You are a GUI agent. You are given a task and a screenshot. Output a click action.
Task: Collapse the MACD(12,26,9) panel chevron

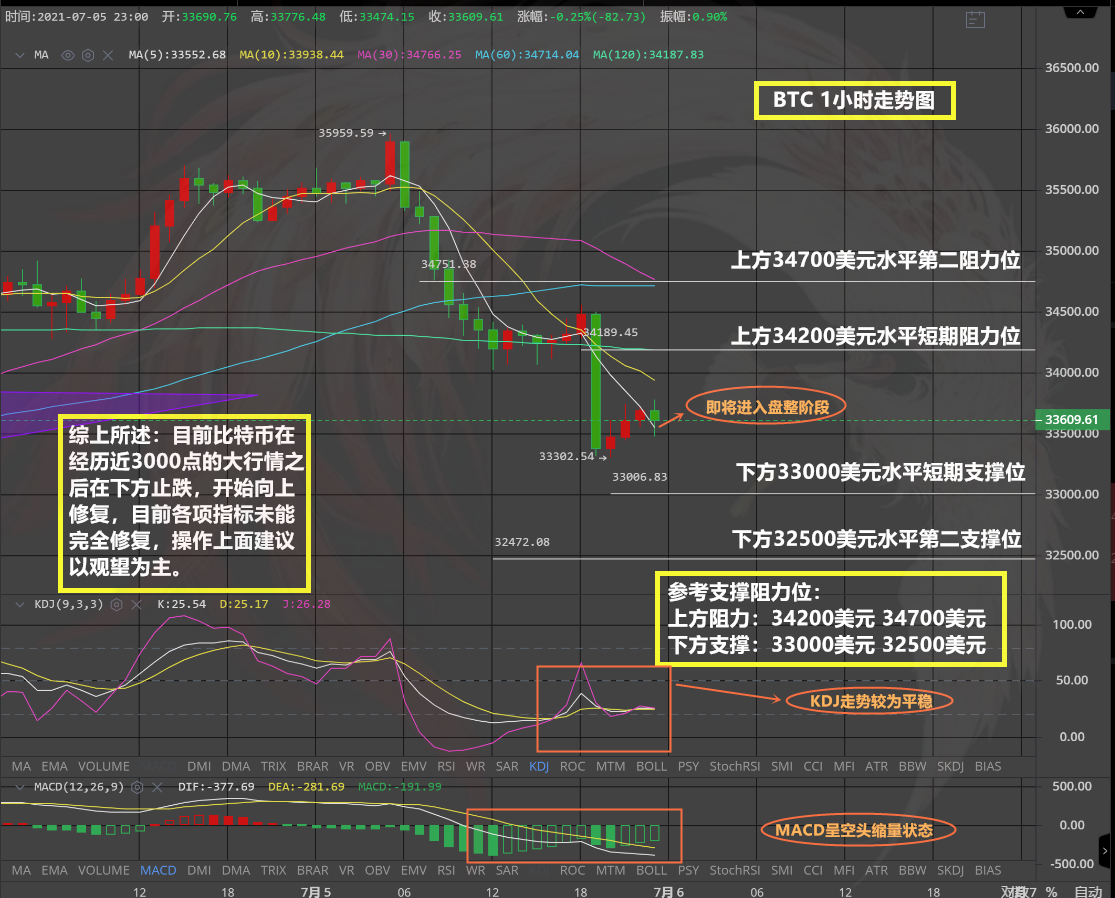[x=20, y=787]
